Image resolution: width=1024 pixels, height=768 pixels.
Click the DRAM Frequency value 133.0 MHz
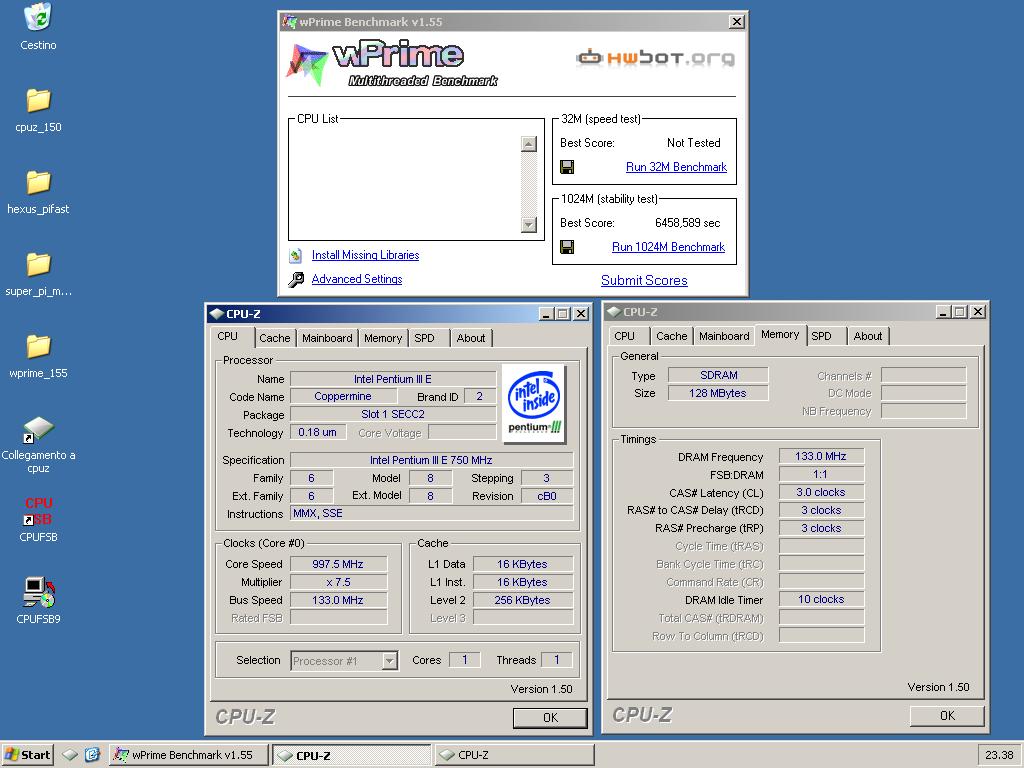(x=821, y=456)
